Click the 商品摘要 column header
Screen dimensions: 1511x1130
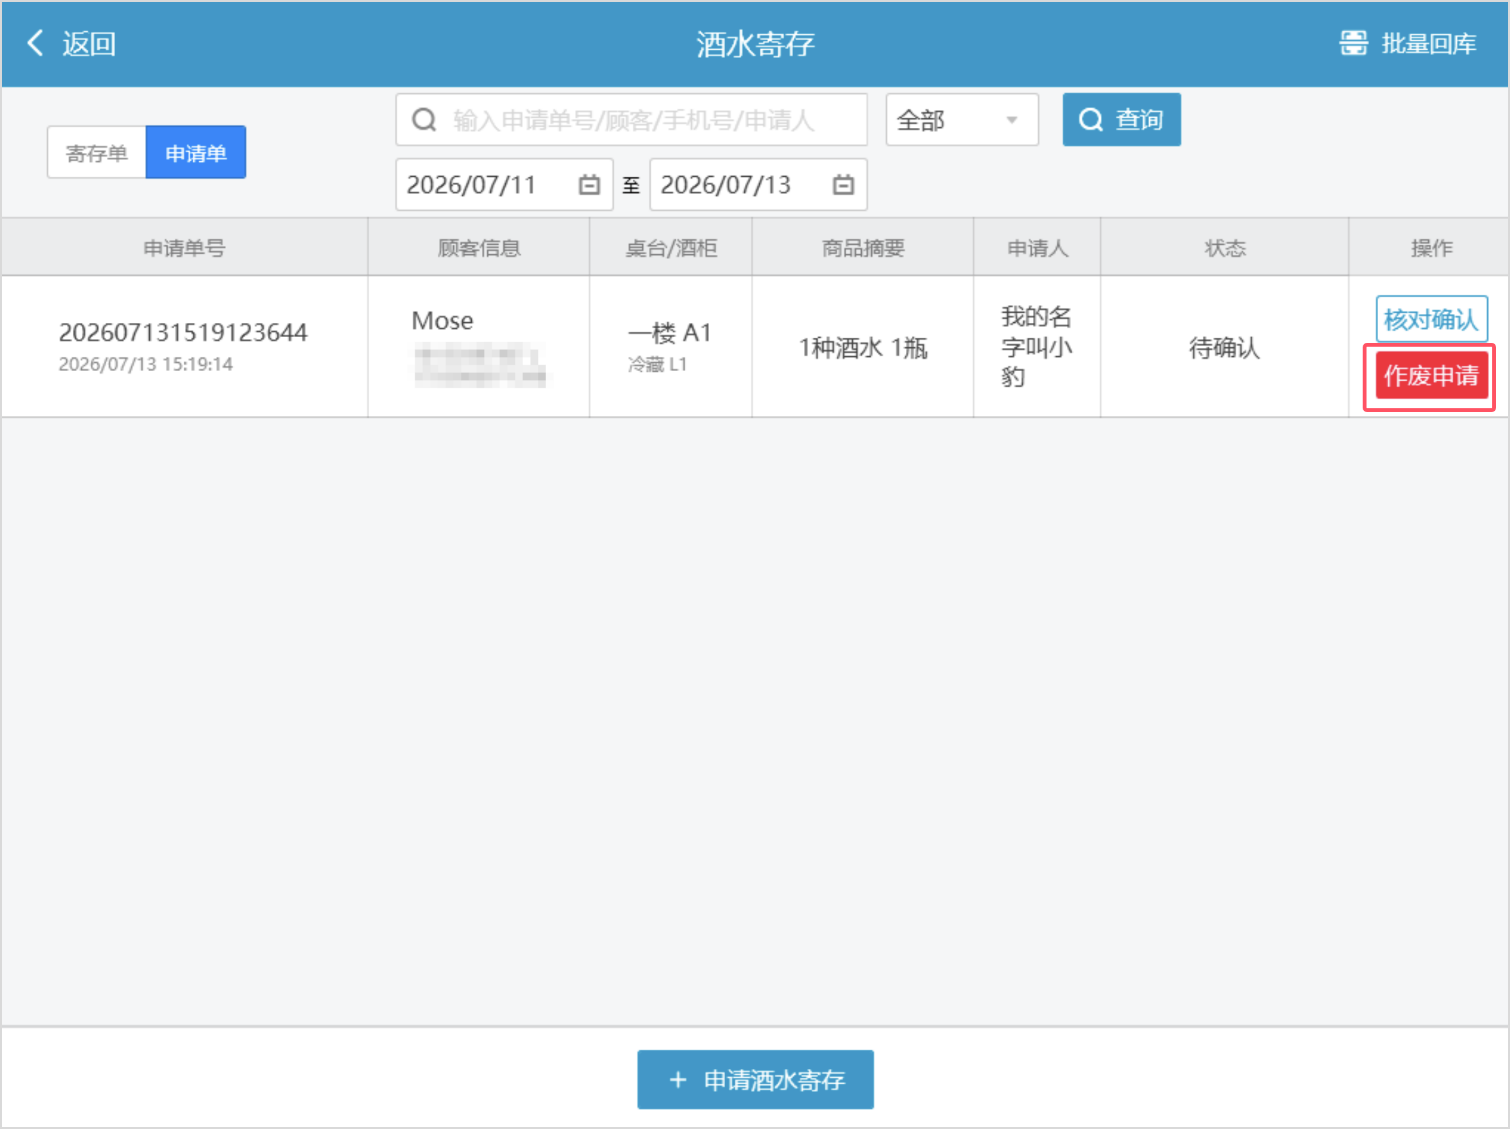[863, 248]
